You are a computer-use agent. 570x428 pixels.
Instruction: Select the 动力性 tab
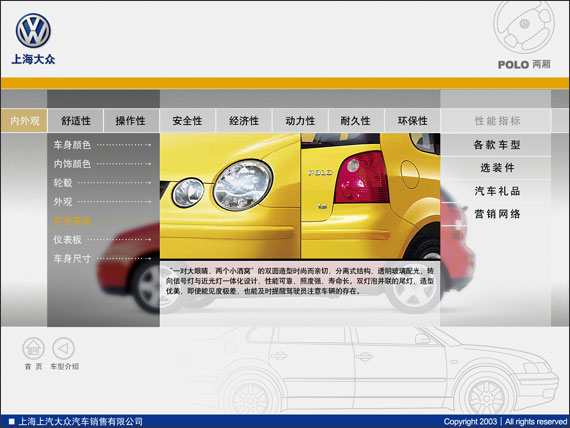tap(300, 120)
